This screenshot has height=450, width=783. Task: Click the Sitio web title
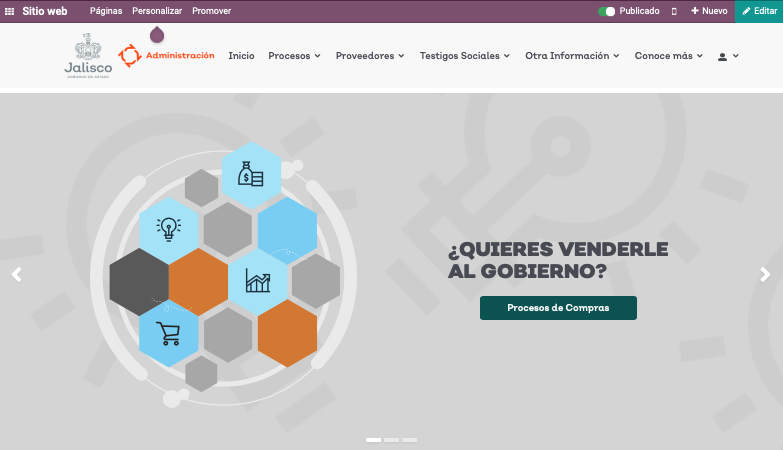[44, 11]
